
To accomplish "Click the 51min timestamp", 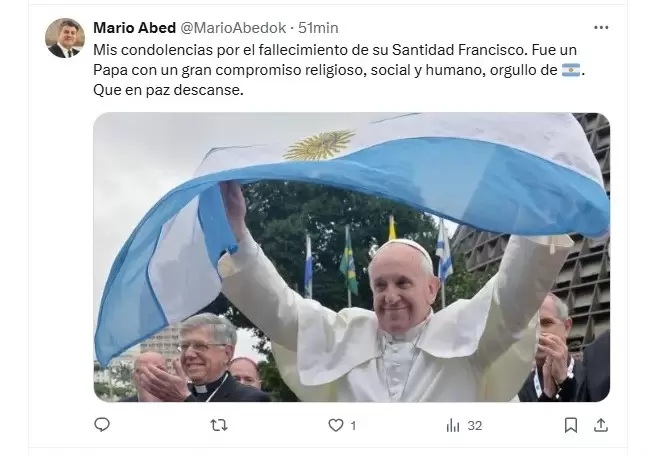I will [318, 28].
